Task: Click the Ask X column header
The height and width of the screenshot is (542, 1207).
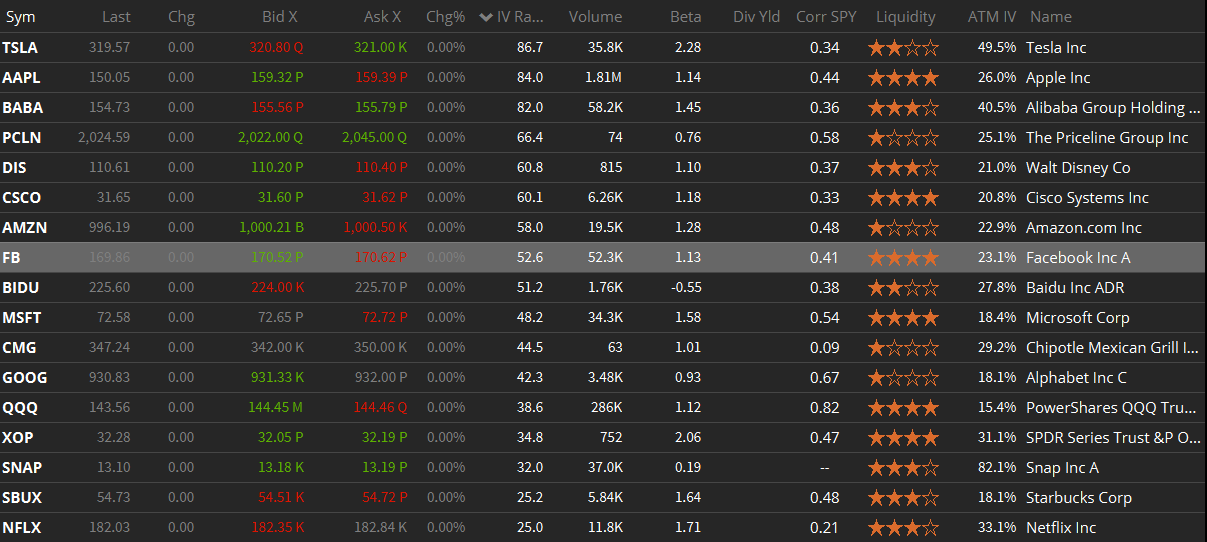Action: (383, 17)
